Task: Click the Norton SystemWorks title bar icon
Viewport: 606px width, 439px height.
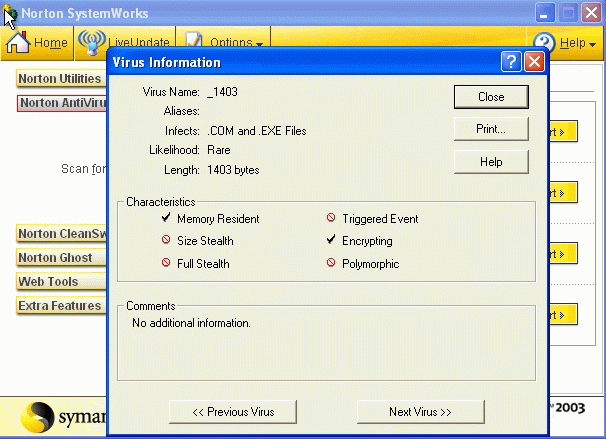Action: click(11, 13)
